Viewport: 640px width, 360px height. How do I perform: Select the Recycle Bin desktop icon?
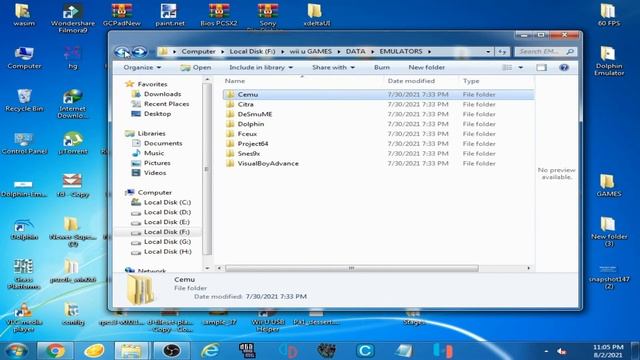point(24,100)
